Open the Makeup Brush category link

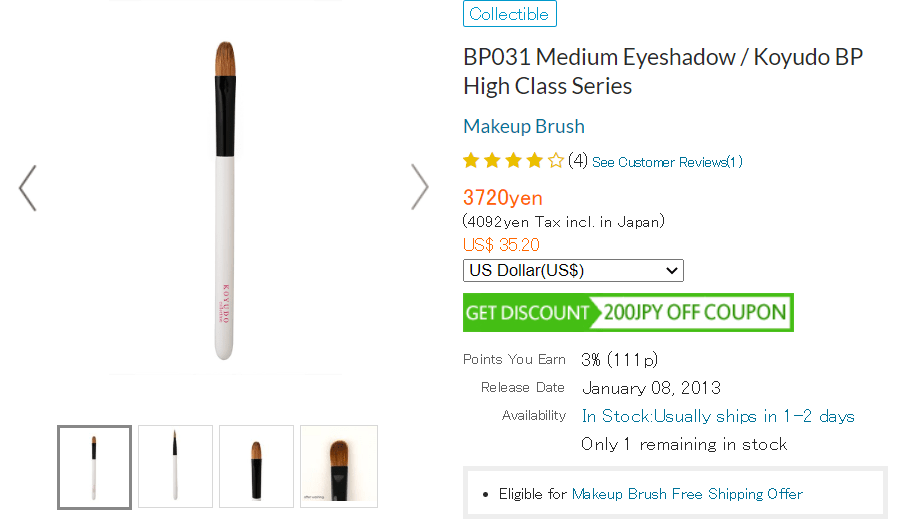pos(524,126)
